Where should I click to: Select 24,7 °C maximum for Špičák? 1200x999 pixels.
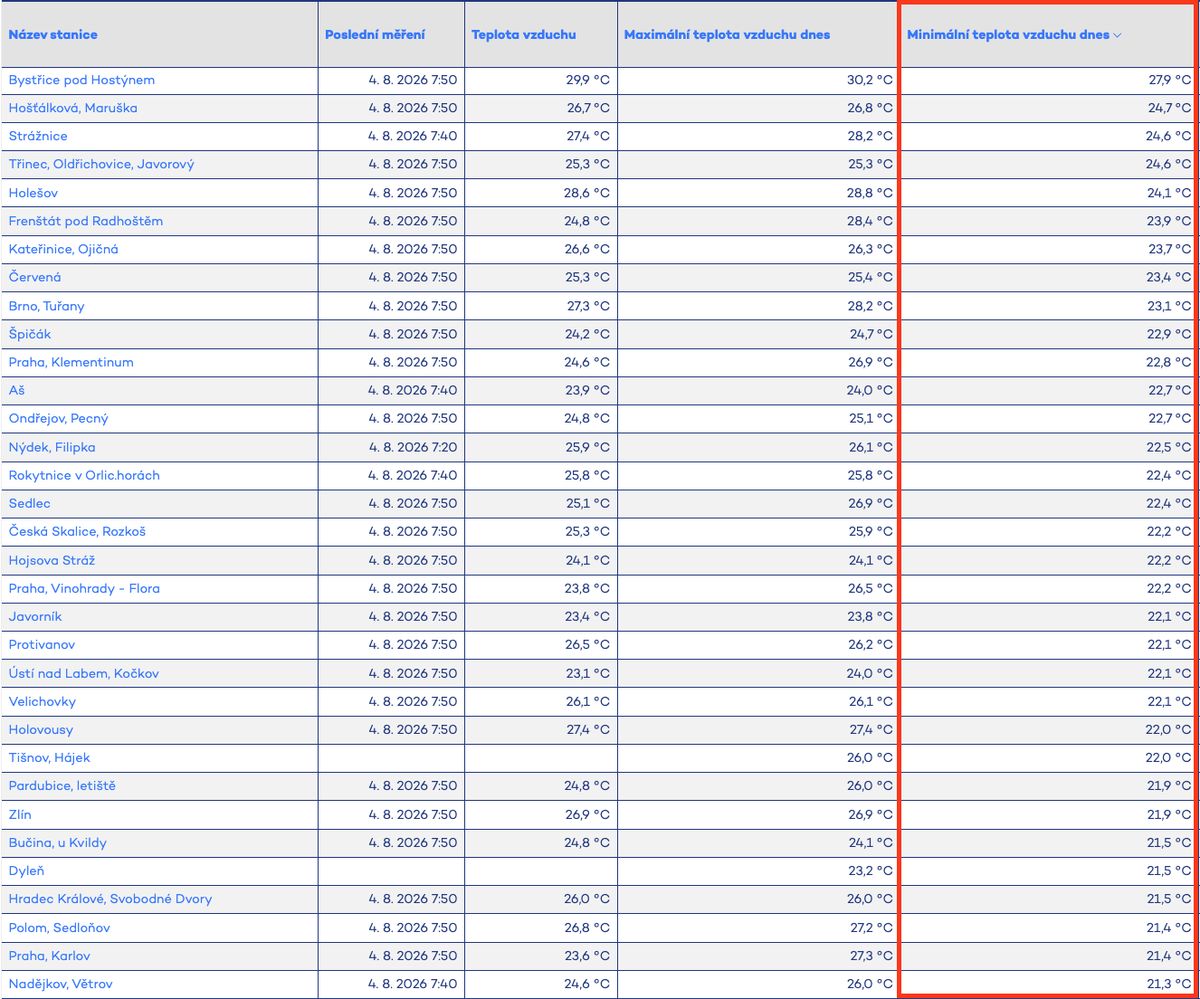(x=870, y=334)
